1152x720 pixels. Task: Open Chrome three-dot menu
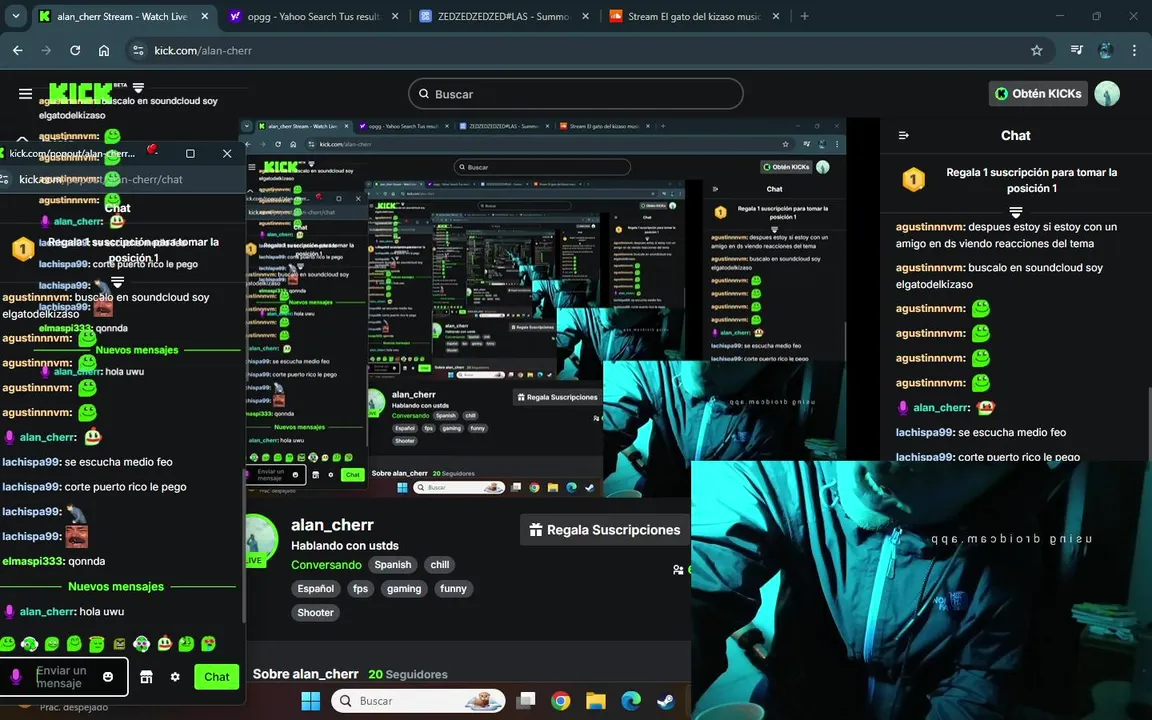(x=1134, y=51)
